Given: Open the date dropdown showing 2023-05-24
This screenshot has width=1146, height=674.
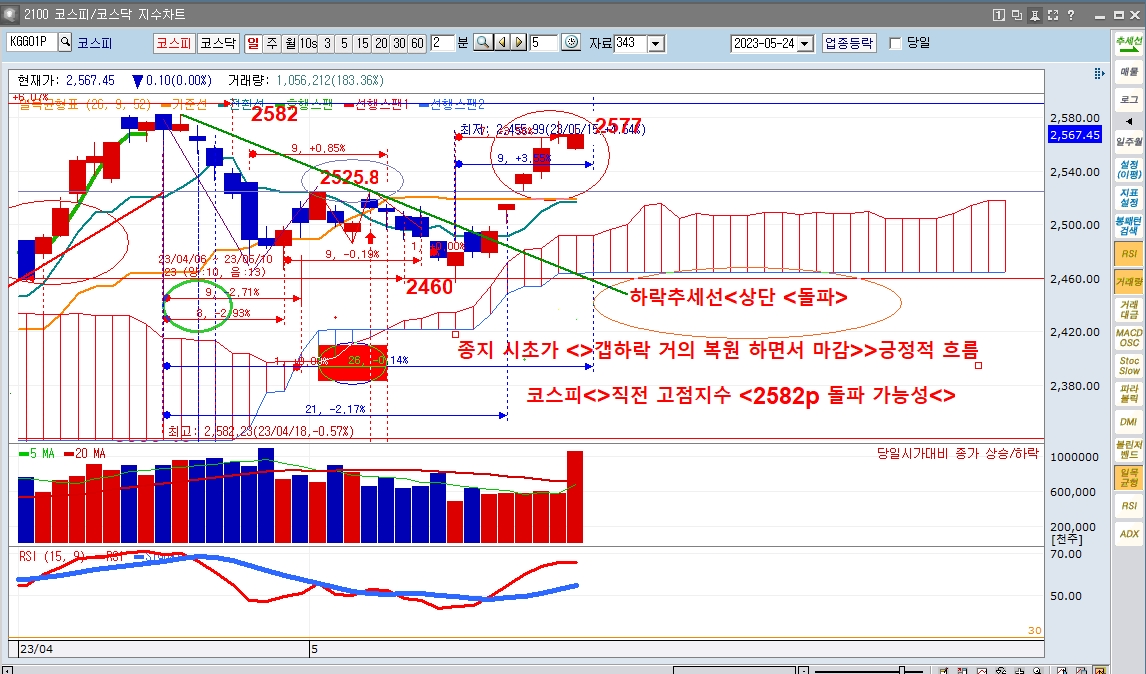Looking at the screenshot, I should click(805, 43).
